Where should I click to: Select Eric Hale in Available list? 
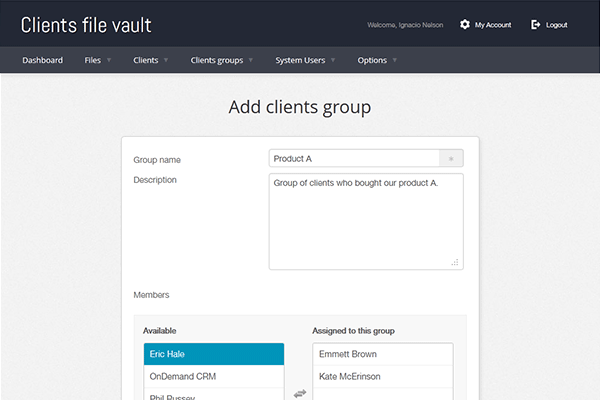pos(214,354)
